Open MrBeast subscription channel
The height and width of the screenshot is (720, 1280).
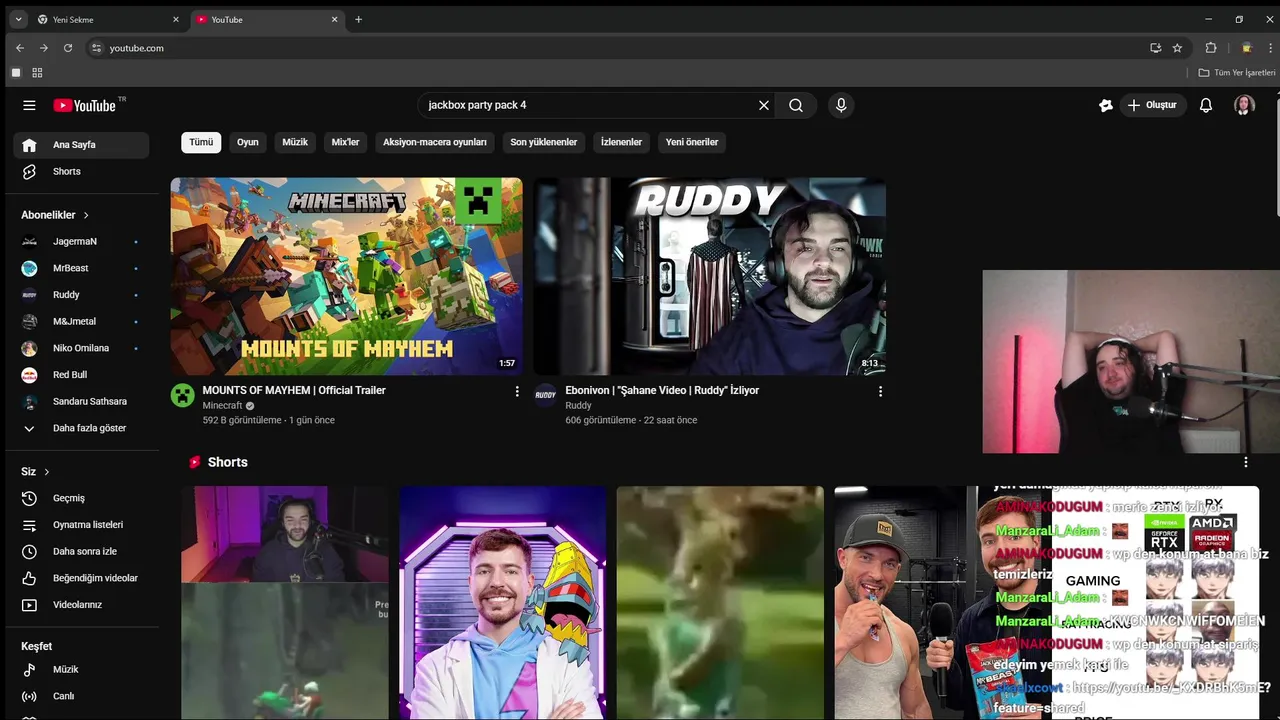(x=81, y=268)
